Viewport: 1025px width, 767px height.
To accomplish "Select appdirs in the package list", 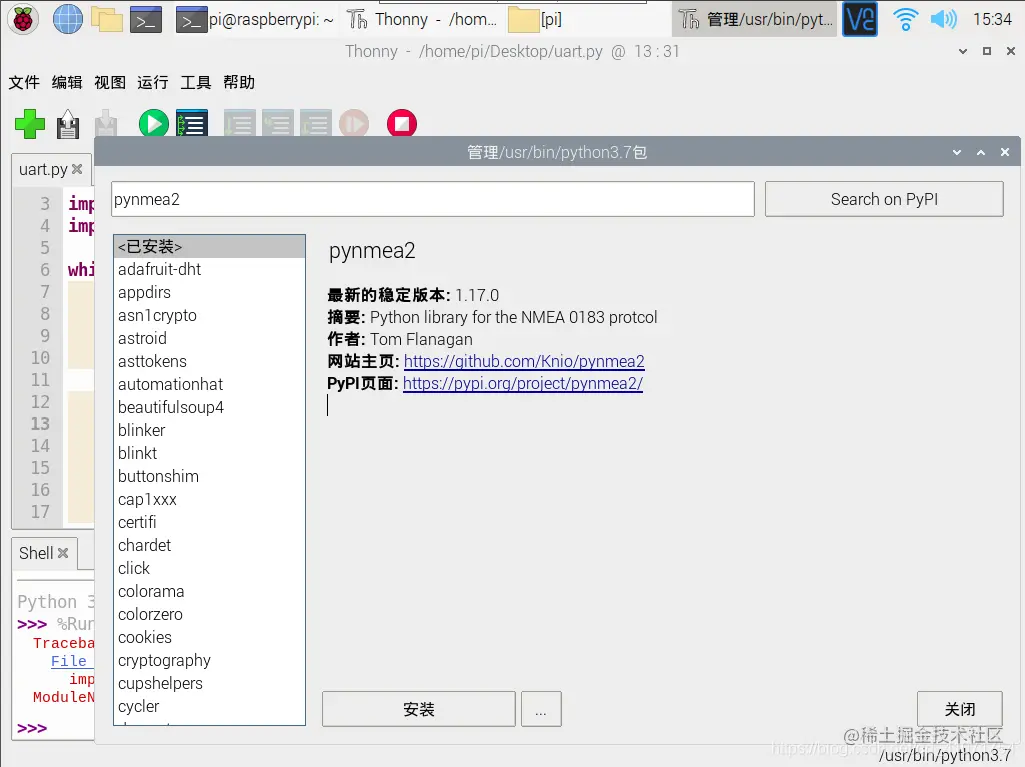I will coord(209,292).
